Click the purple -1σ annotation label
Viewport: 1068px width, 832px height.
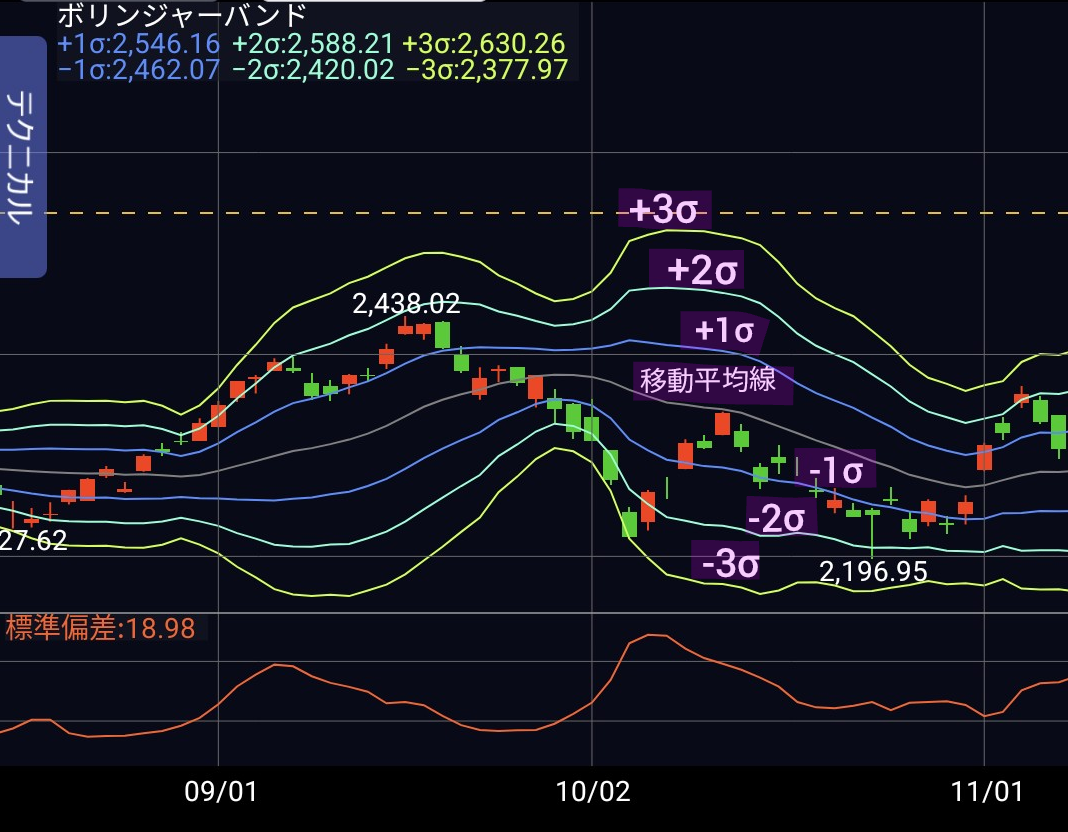pyautogui.click(x=836, y=469)
